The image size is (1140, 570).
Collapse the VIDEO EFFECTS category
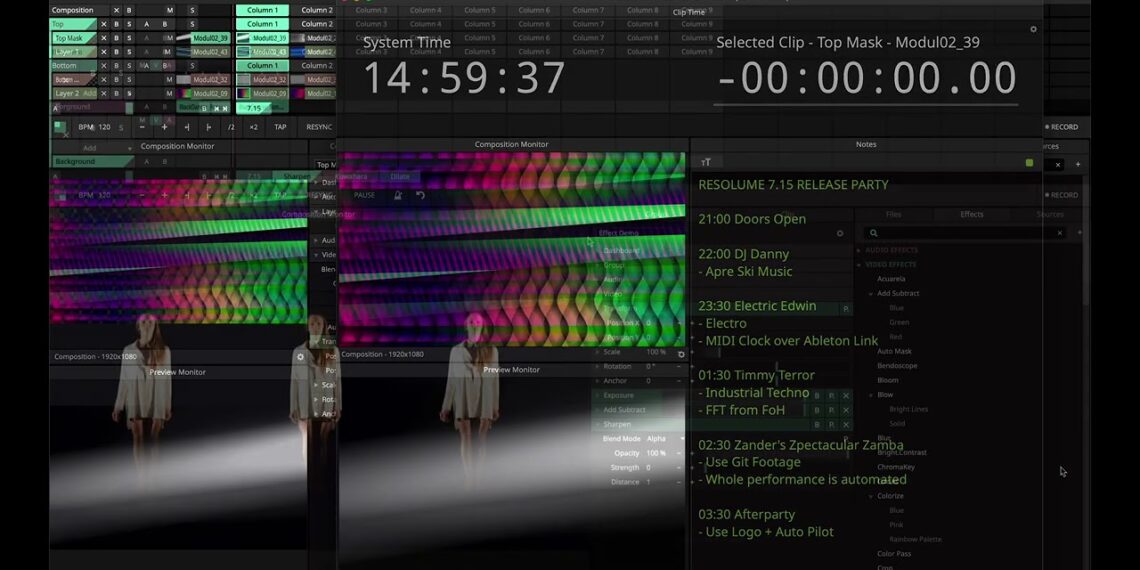pos(859,265)
